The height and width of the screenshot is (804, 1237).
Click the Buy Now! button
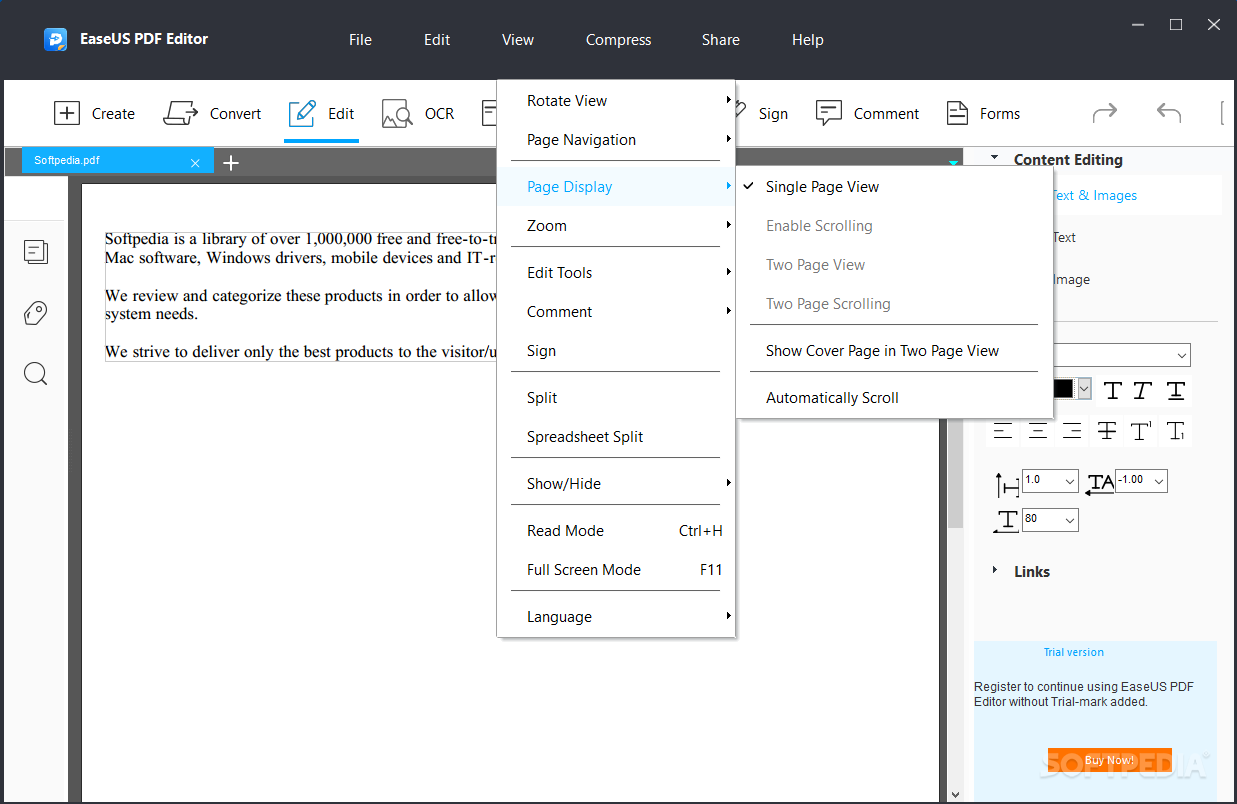click(1109, 760)
